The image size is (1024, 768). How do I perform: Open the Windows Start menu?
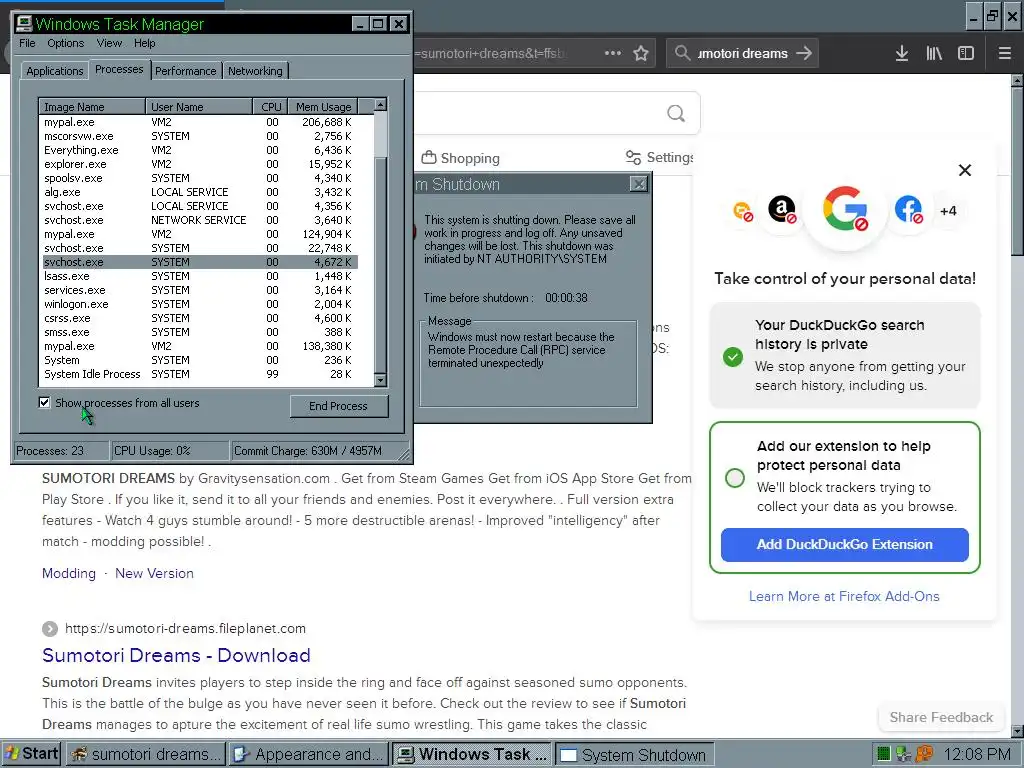point(31,754)
